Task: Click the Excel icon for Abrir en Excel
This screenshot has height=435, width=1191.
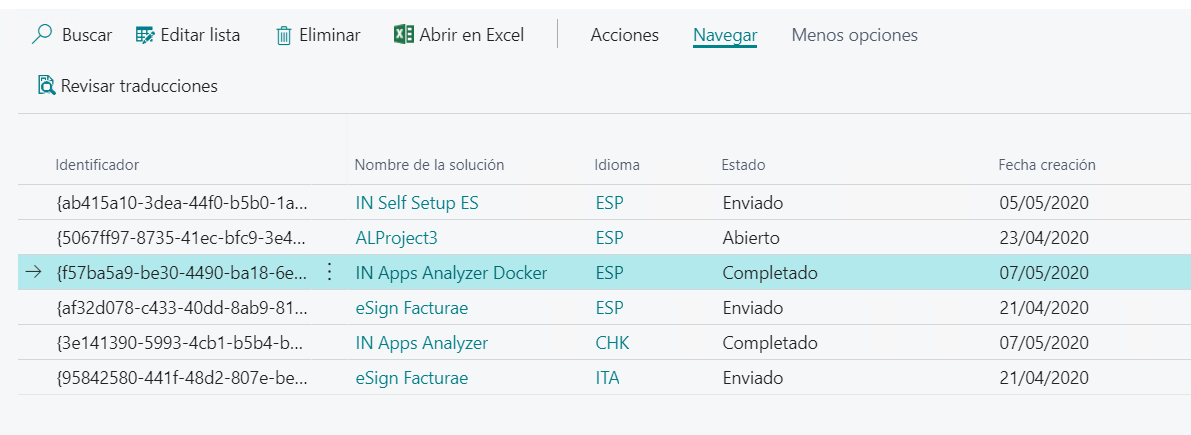Action: (403, 34)
